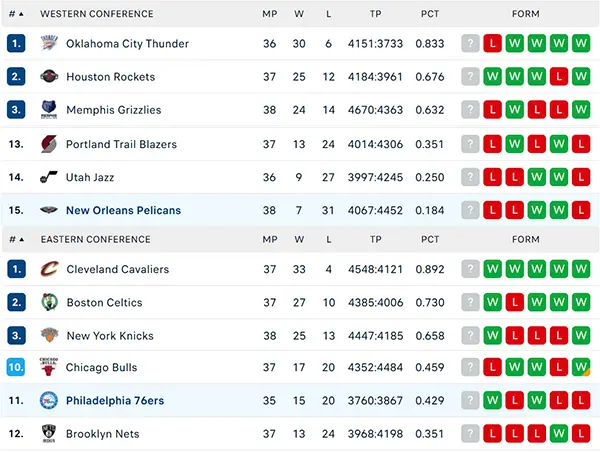Open Rockets' red L form result
Screen dimensions: 600x452
pos(559,77)
